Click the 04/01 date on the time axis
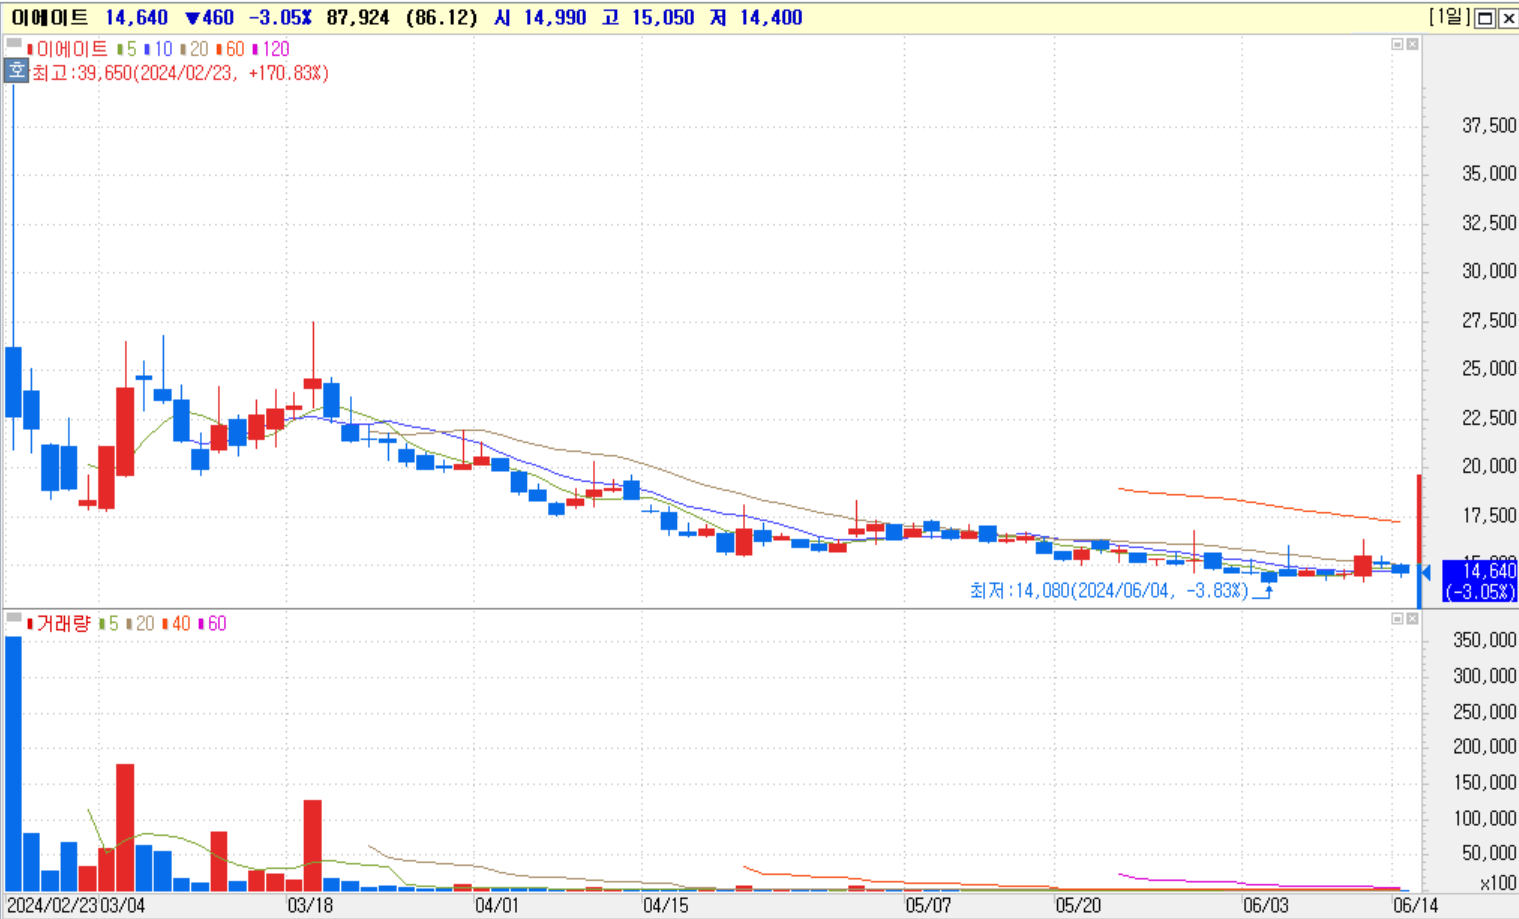1519x919 pixels. pos(497,906)
